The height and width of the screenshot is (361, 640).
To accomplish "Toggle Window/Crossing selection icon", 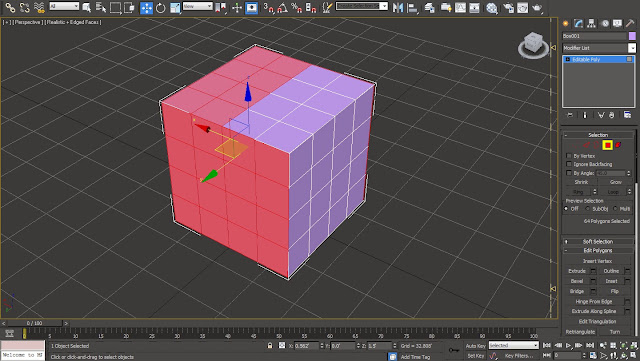I will tap(129, 7).
